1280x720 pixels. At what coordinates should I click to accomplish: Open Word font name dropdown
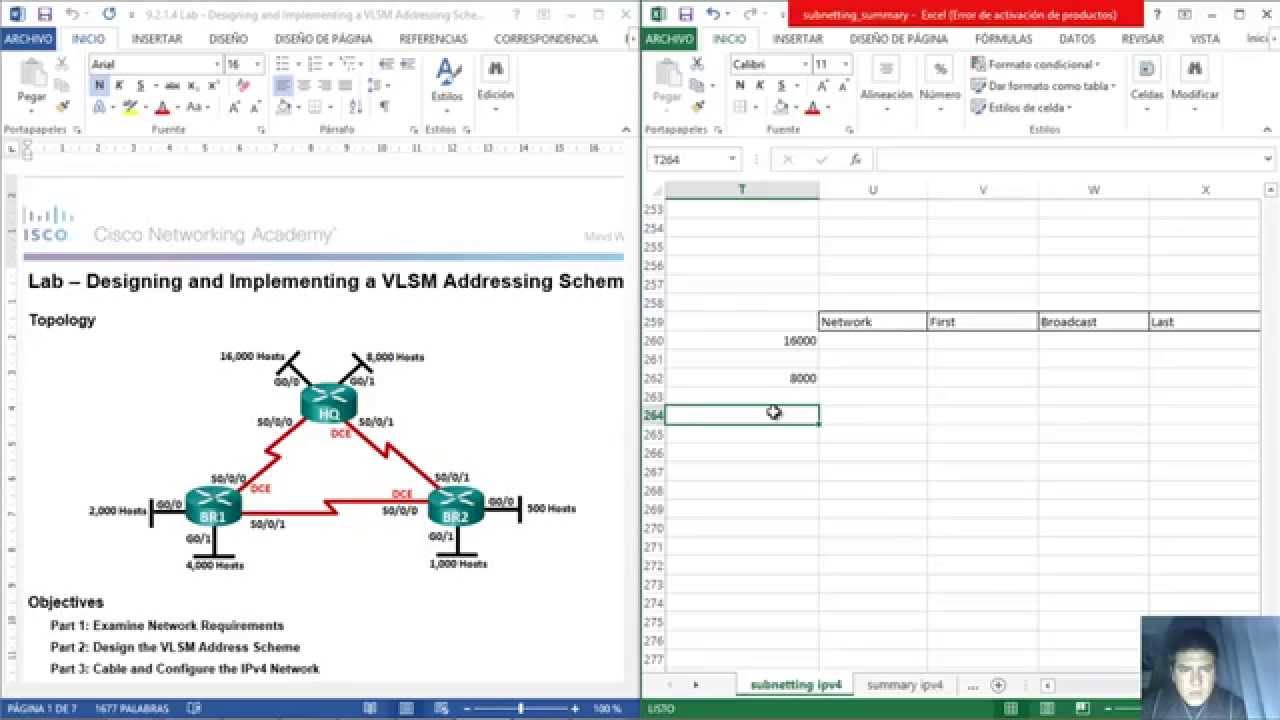coord(216,64)
